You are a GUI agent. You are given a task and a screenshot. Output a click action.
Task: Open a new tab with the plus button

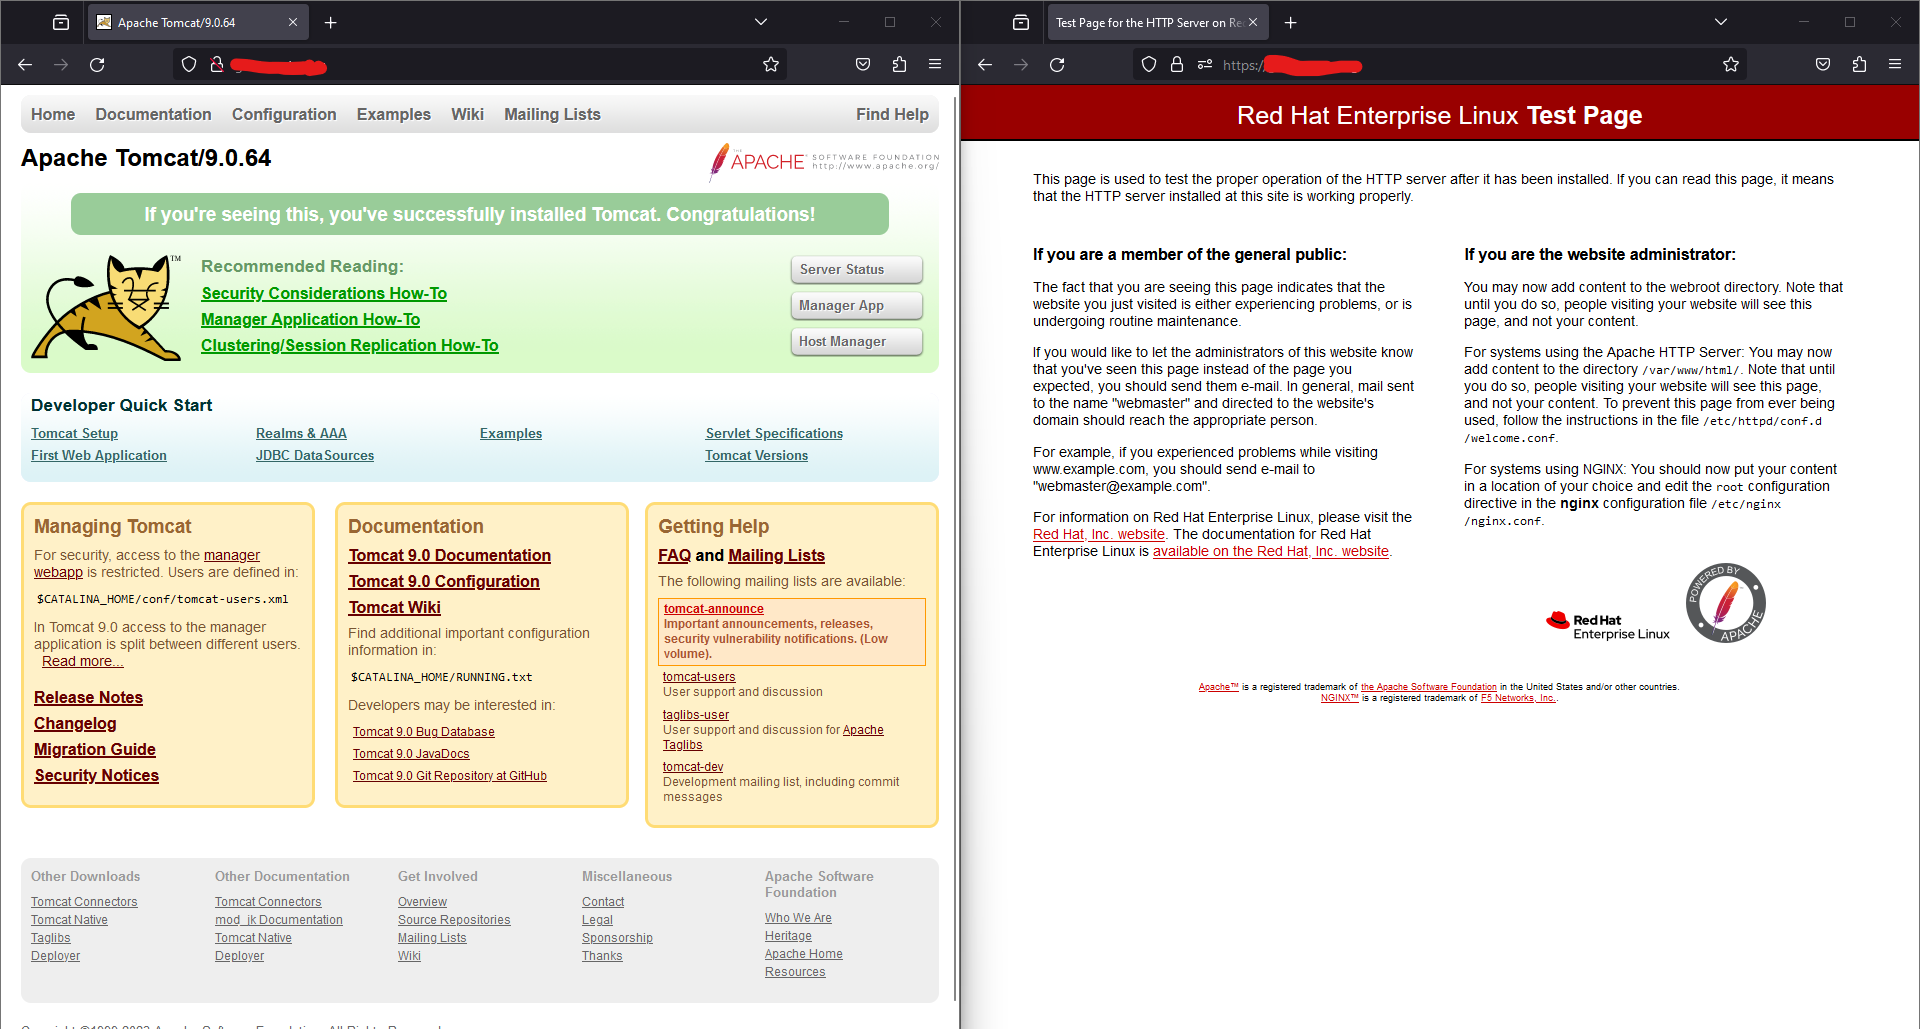(331, 21)
